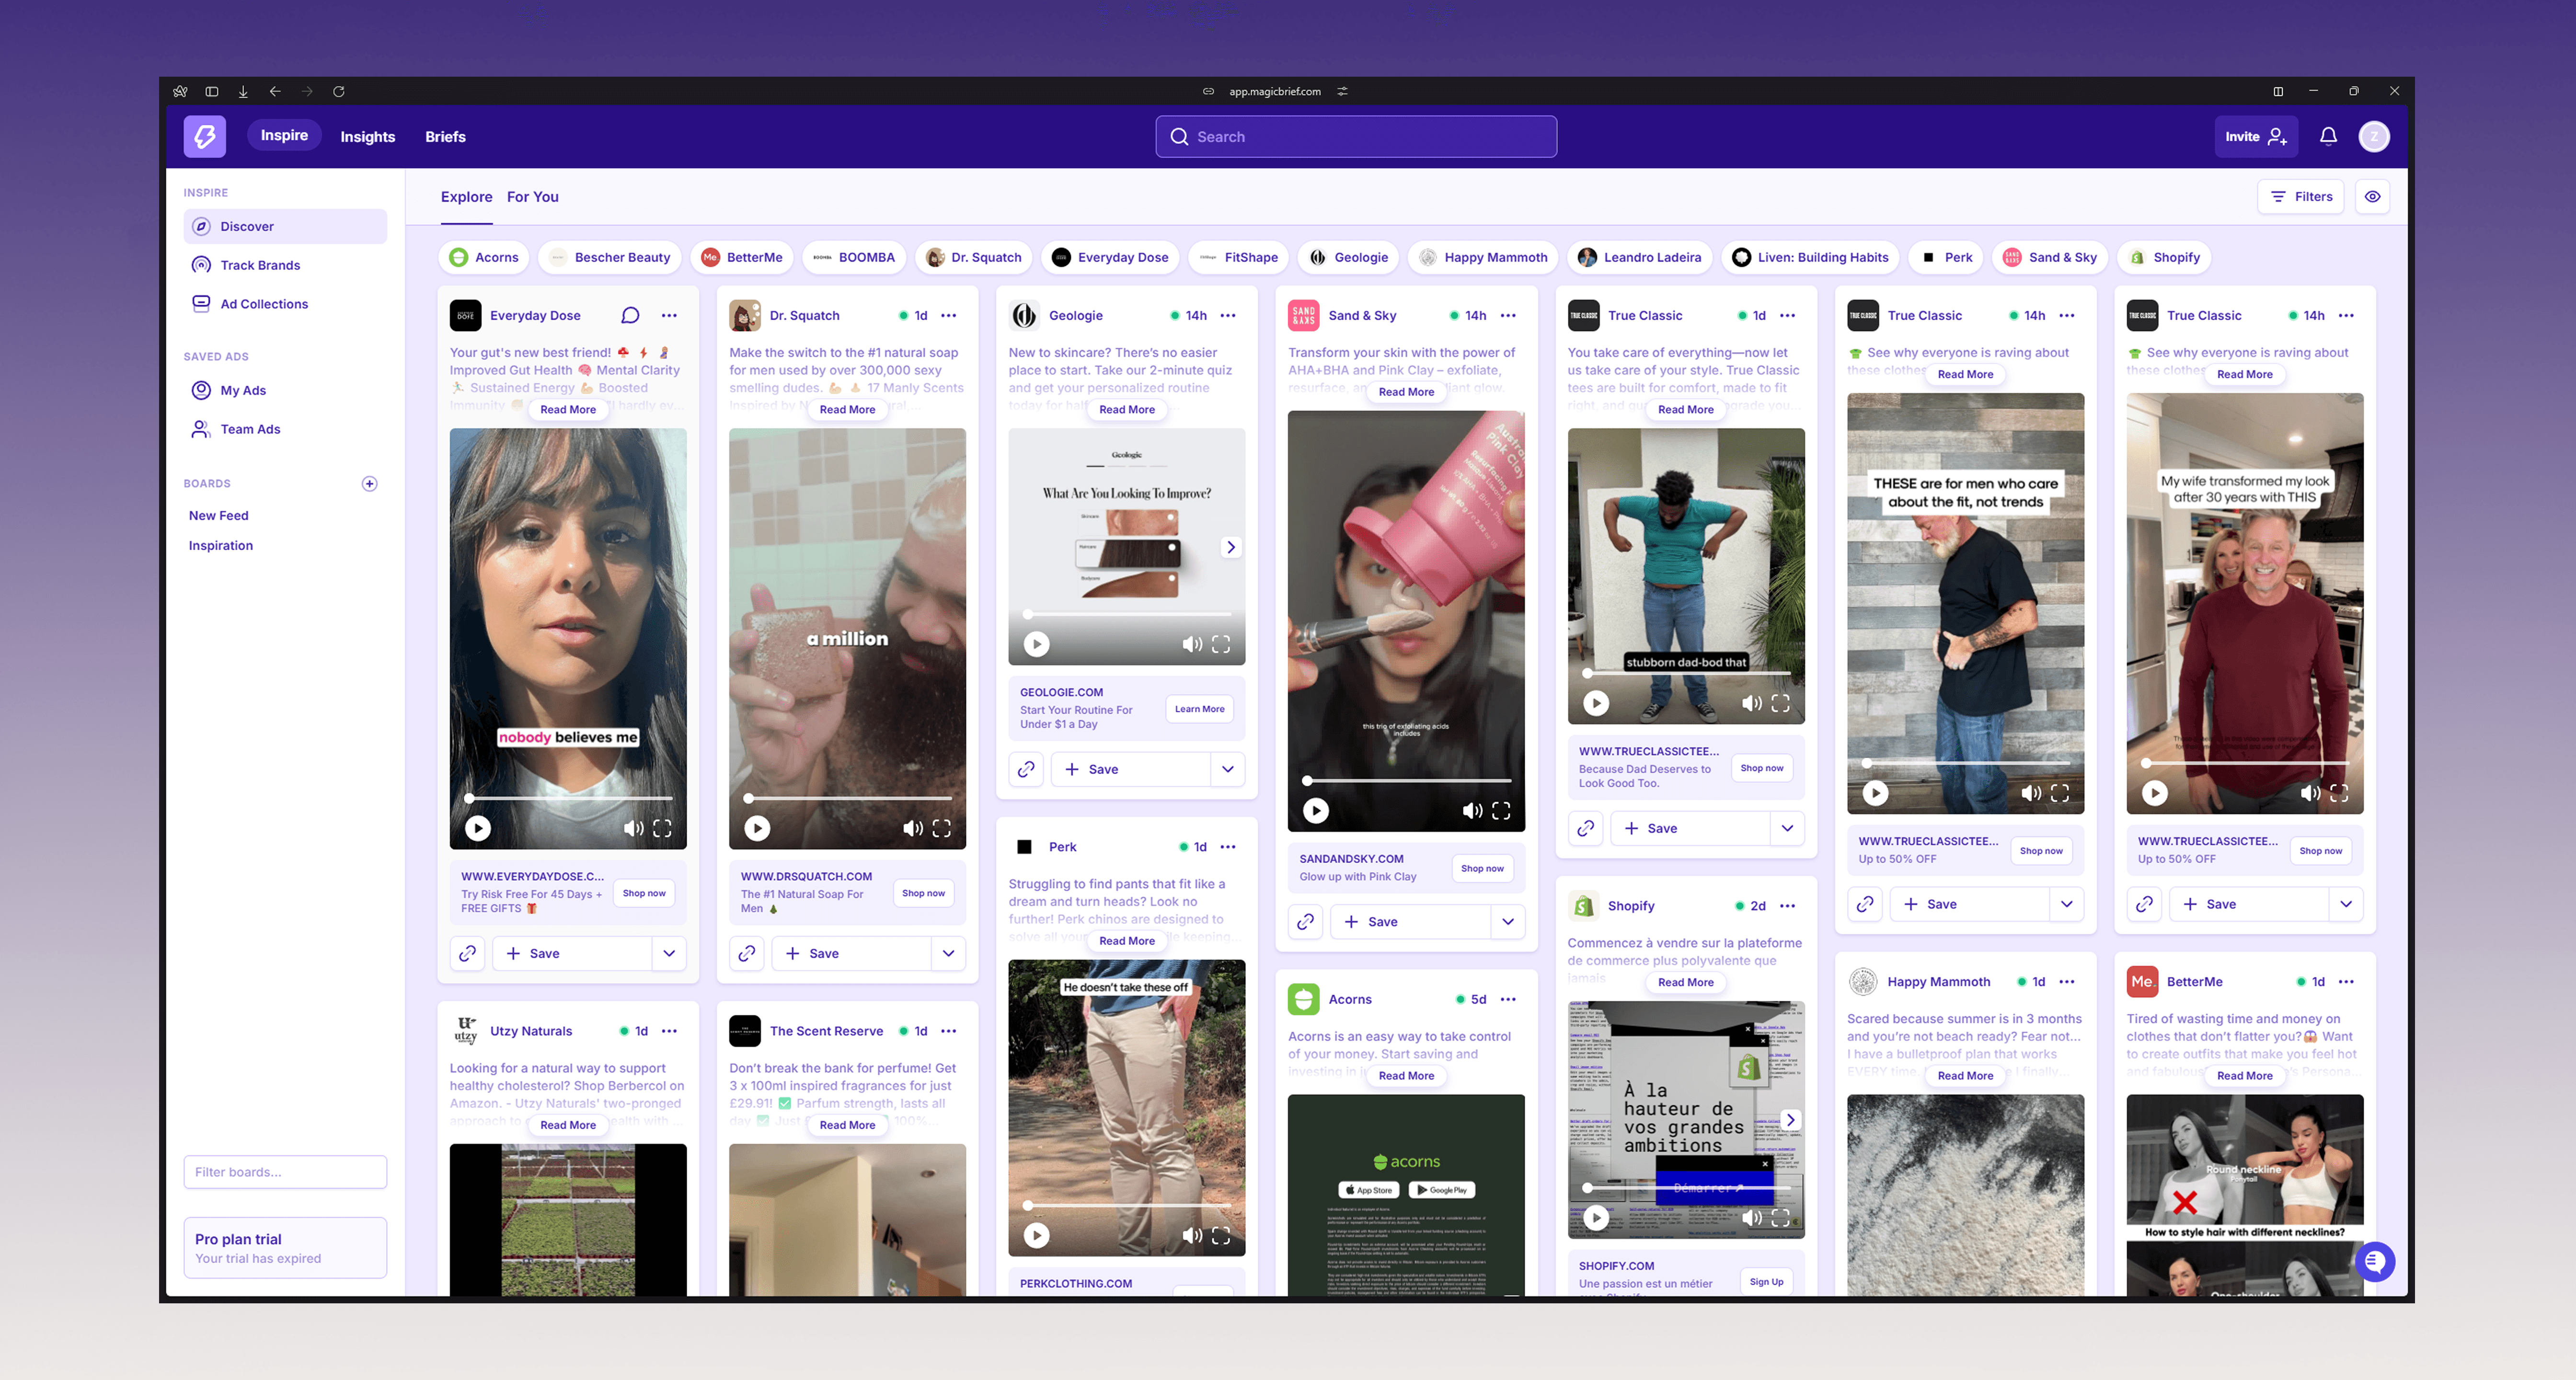Copy link icon on Everyday Dose card

coord(467,953)
